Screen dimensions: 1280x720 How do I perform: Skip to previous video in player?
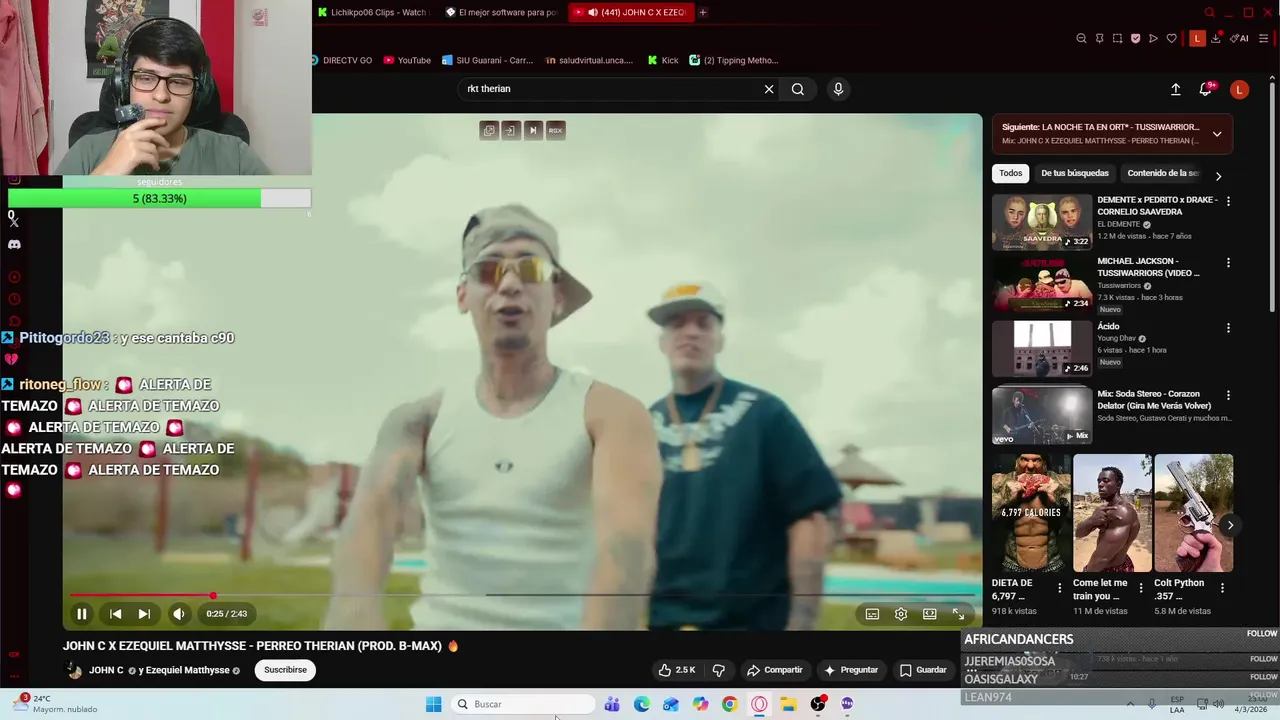tap(116, 614)
